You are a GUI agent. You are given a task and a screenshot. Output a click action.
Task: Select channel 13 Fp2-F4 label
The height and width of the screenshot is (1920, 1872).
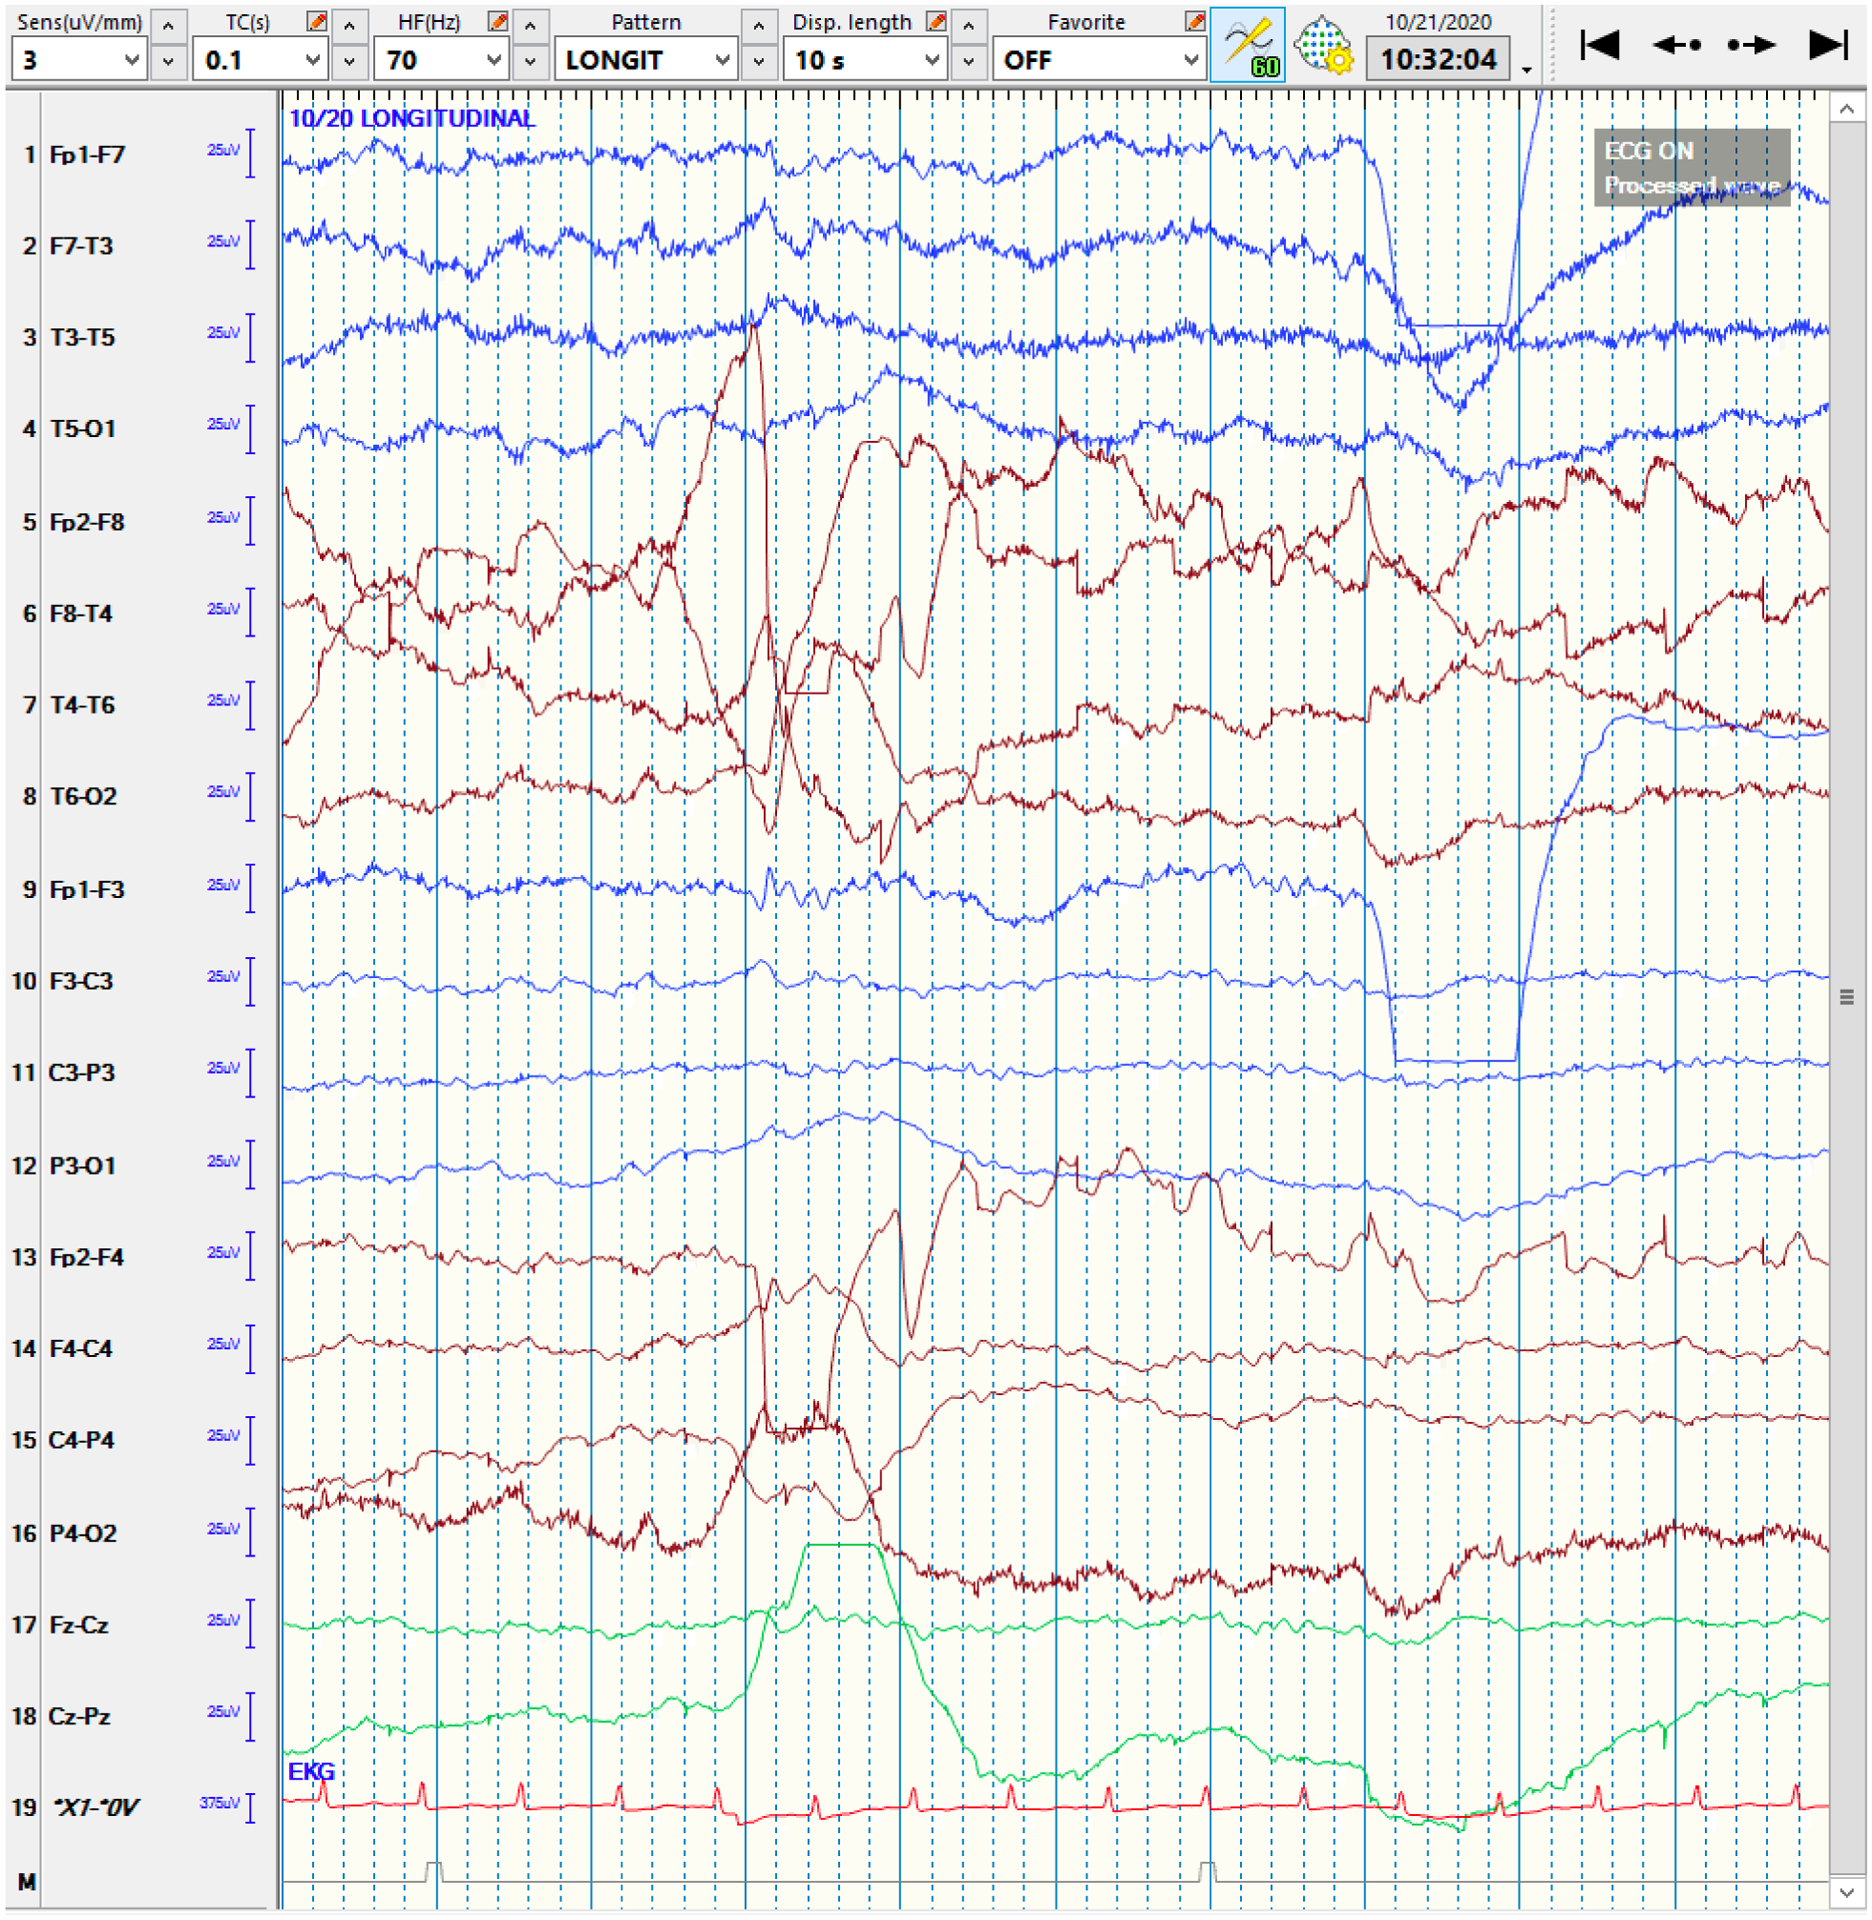tap(87, 1256)
